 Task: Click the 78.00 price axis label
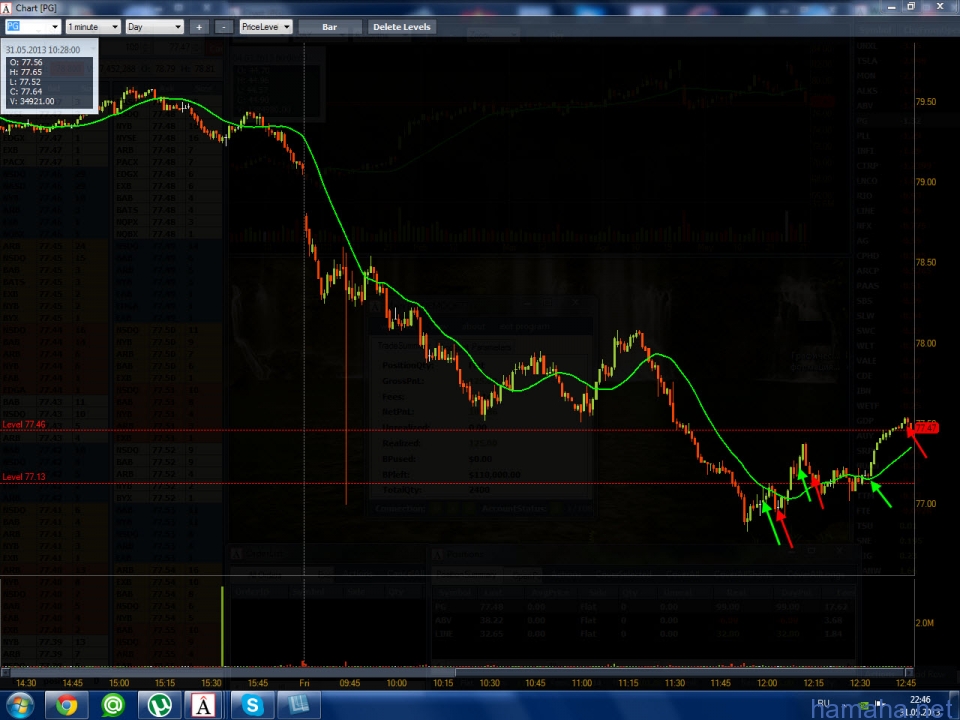(x=926, y=343)
